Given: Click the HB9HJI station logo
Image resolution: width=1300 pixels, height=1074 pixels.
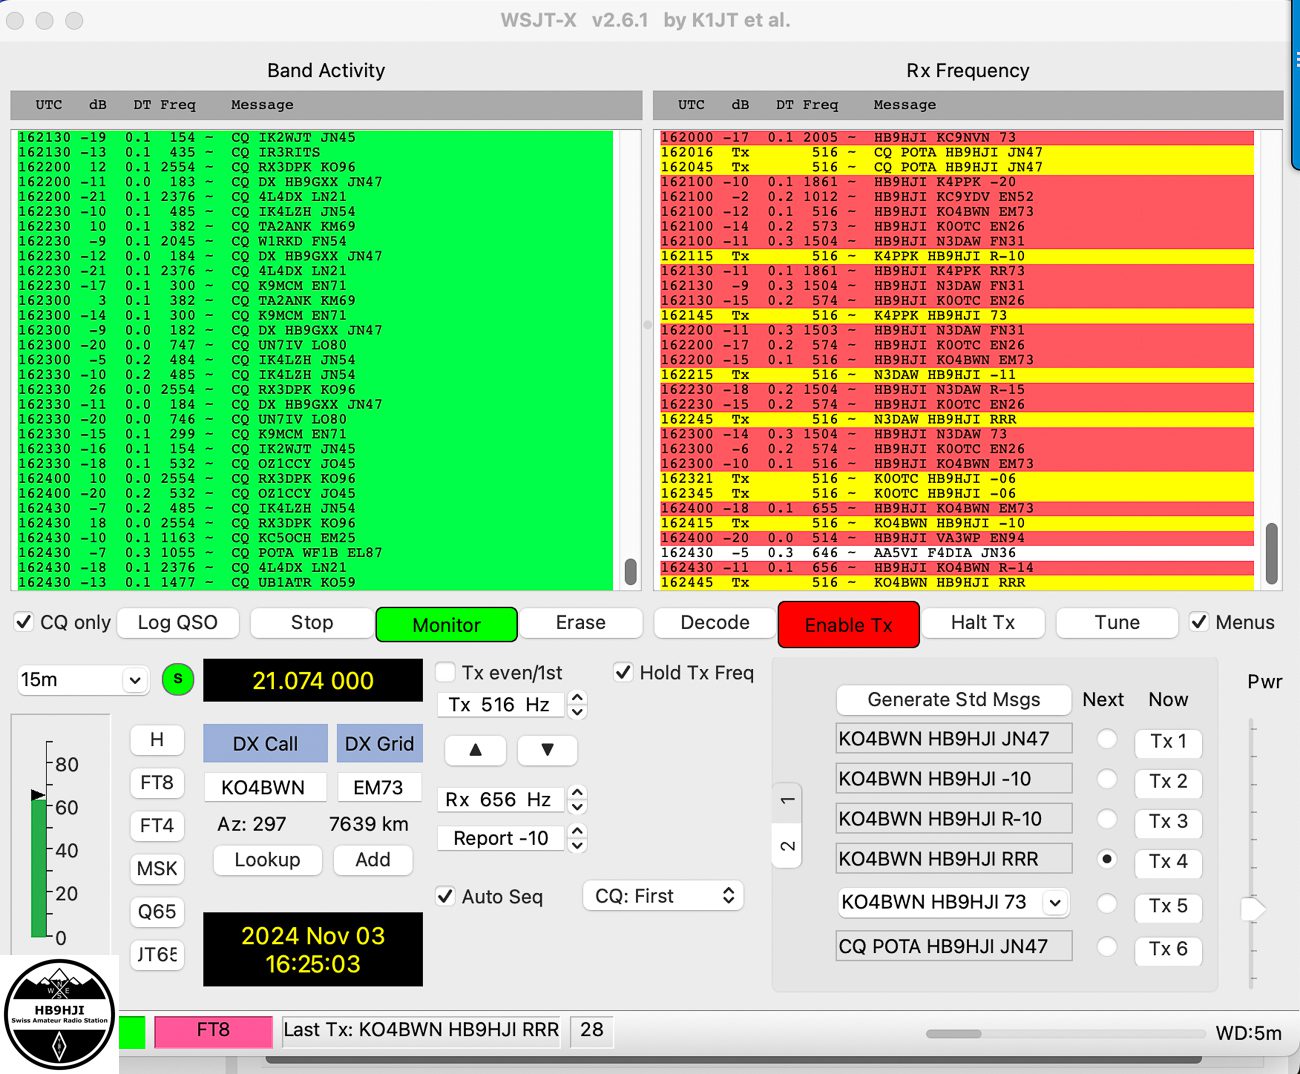Looking at the screenshot, I should pos(60,1015).
